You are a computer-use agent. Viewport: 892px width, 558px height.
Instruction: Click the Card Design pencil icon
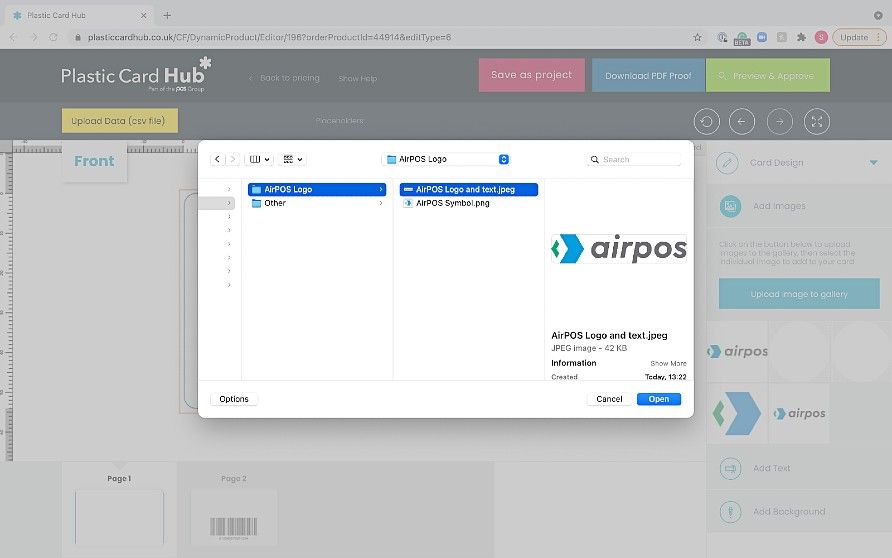pos(727,163)
